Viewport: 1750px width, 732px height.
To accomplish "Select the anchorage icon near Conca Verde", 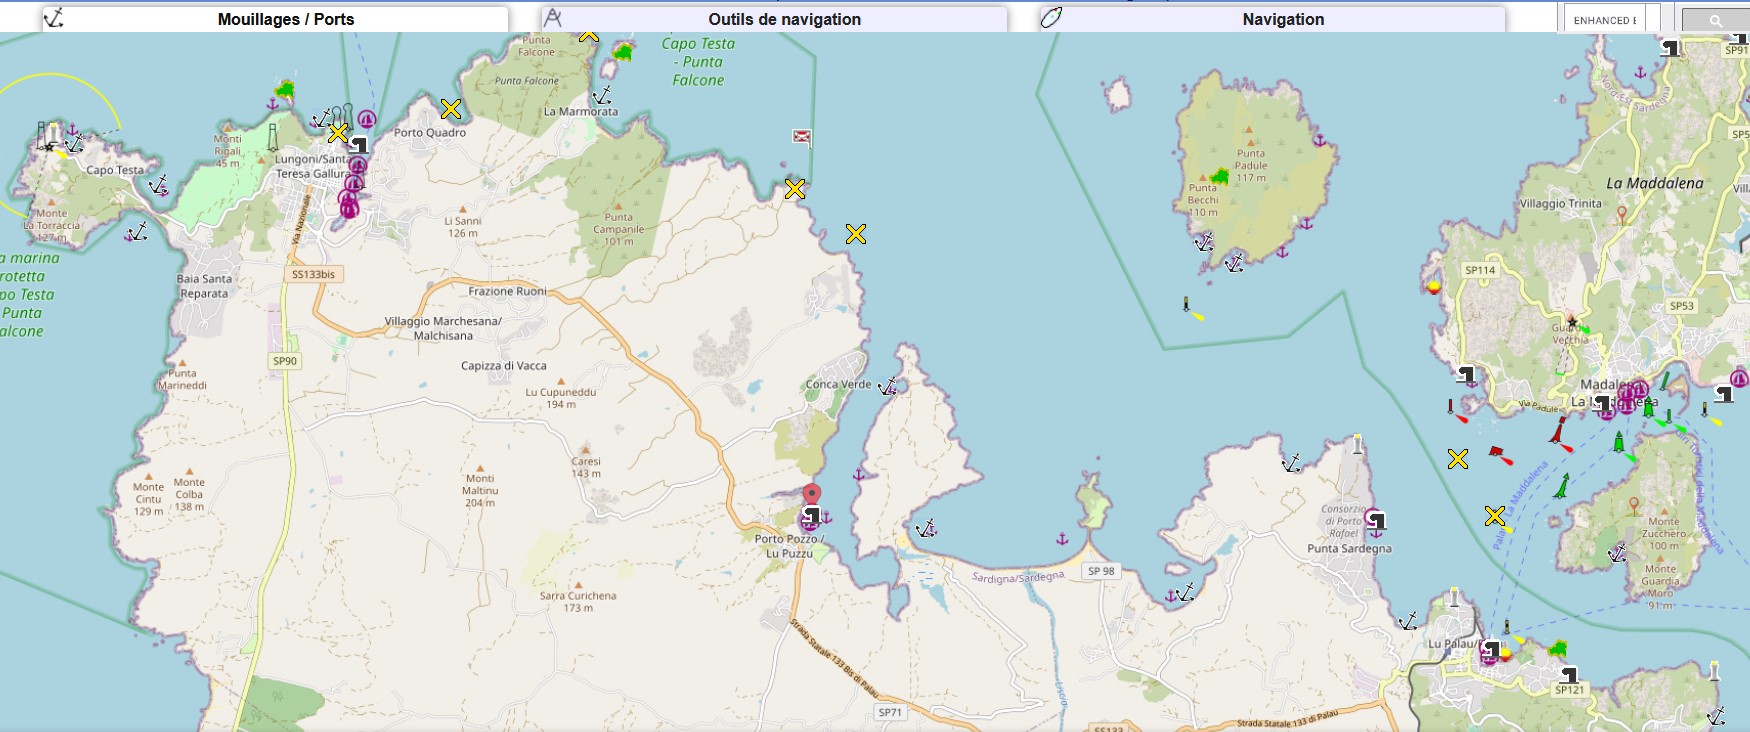I will (x=887, y=387).
